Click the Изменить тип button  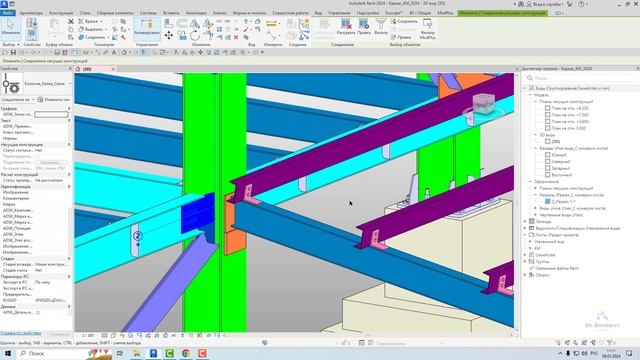tap(54, 100)
